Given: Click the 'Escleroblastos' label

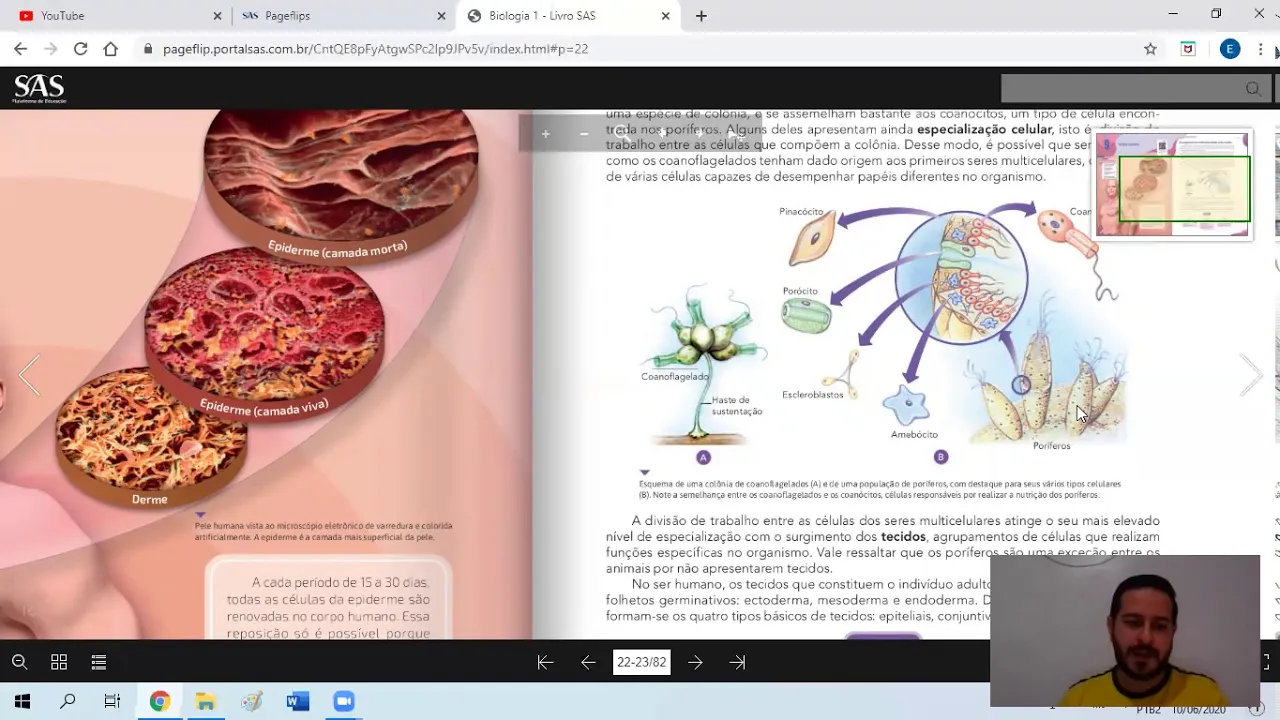Looking at the screenshot, I should tap(813, 395).
